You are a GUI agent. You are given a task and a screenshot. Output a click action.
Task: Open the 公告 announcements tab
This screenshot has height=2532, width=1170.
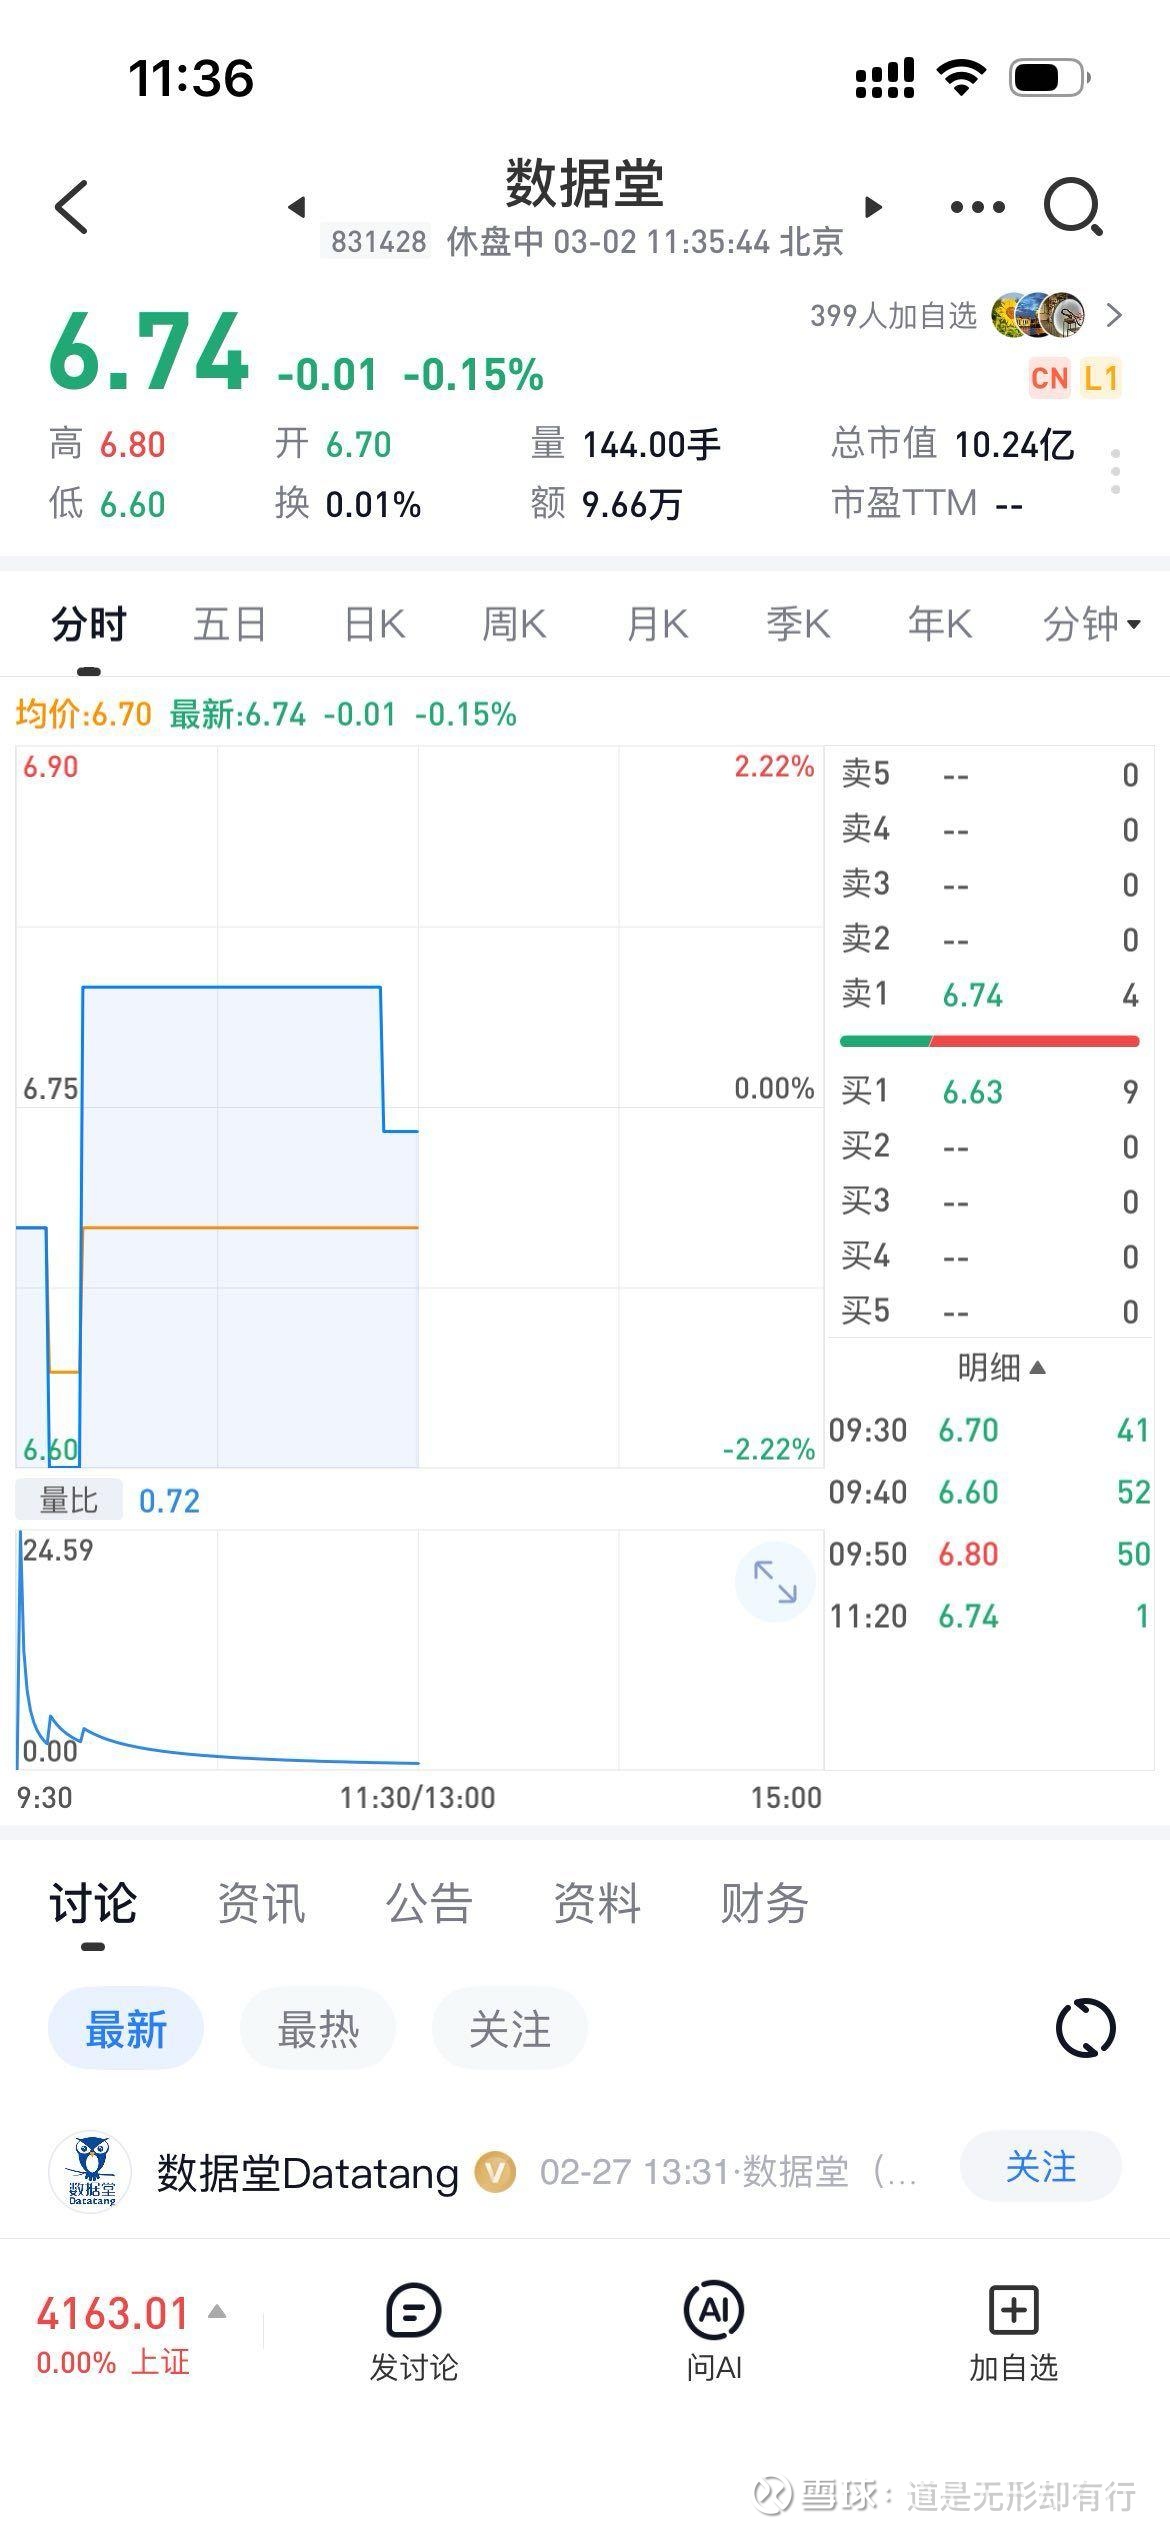click(x=429, y=1903)
